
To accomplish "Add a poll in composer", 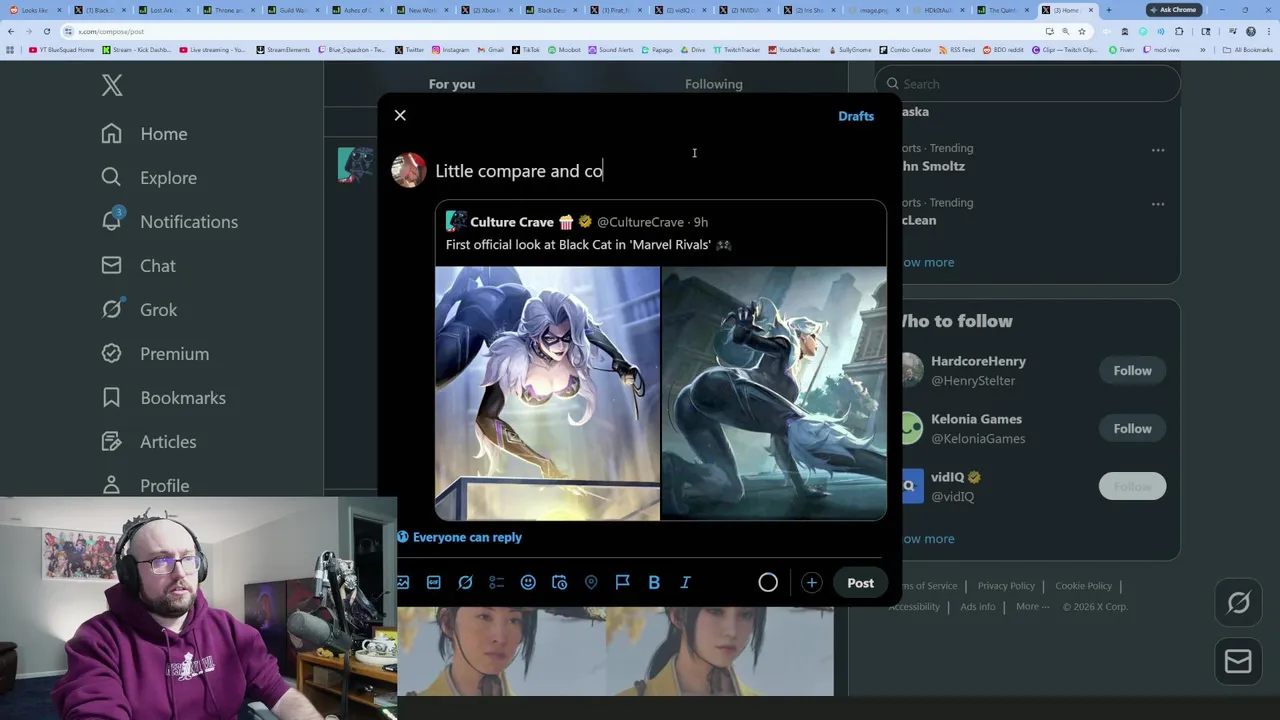I will (497, 583).
